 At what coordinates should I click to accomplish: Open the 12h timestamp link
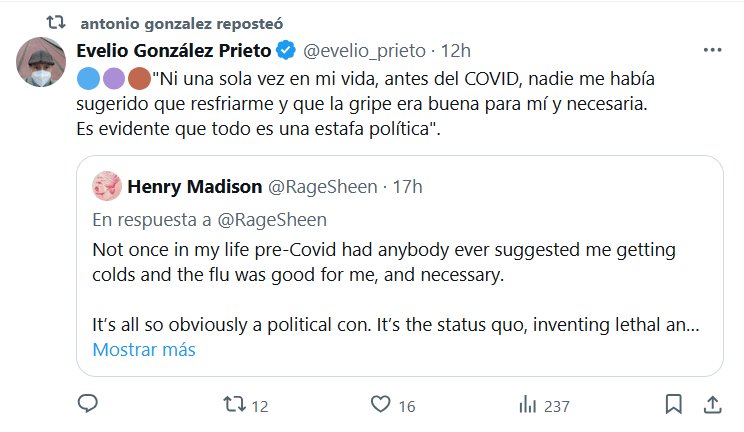456,50
